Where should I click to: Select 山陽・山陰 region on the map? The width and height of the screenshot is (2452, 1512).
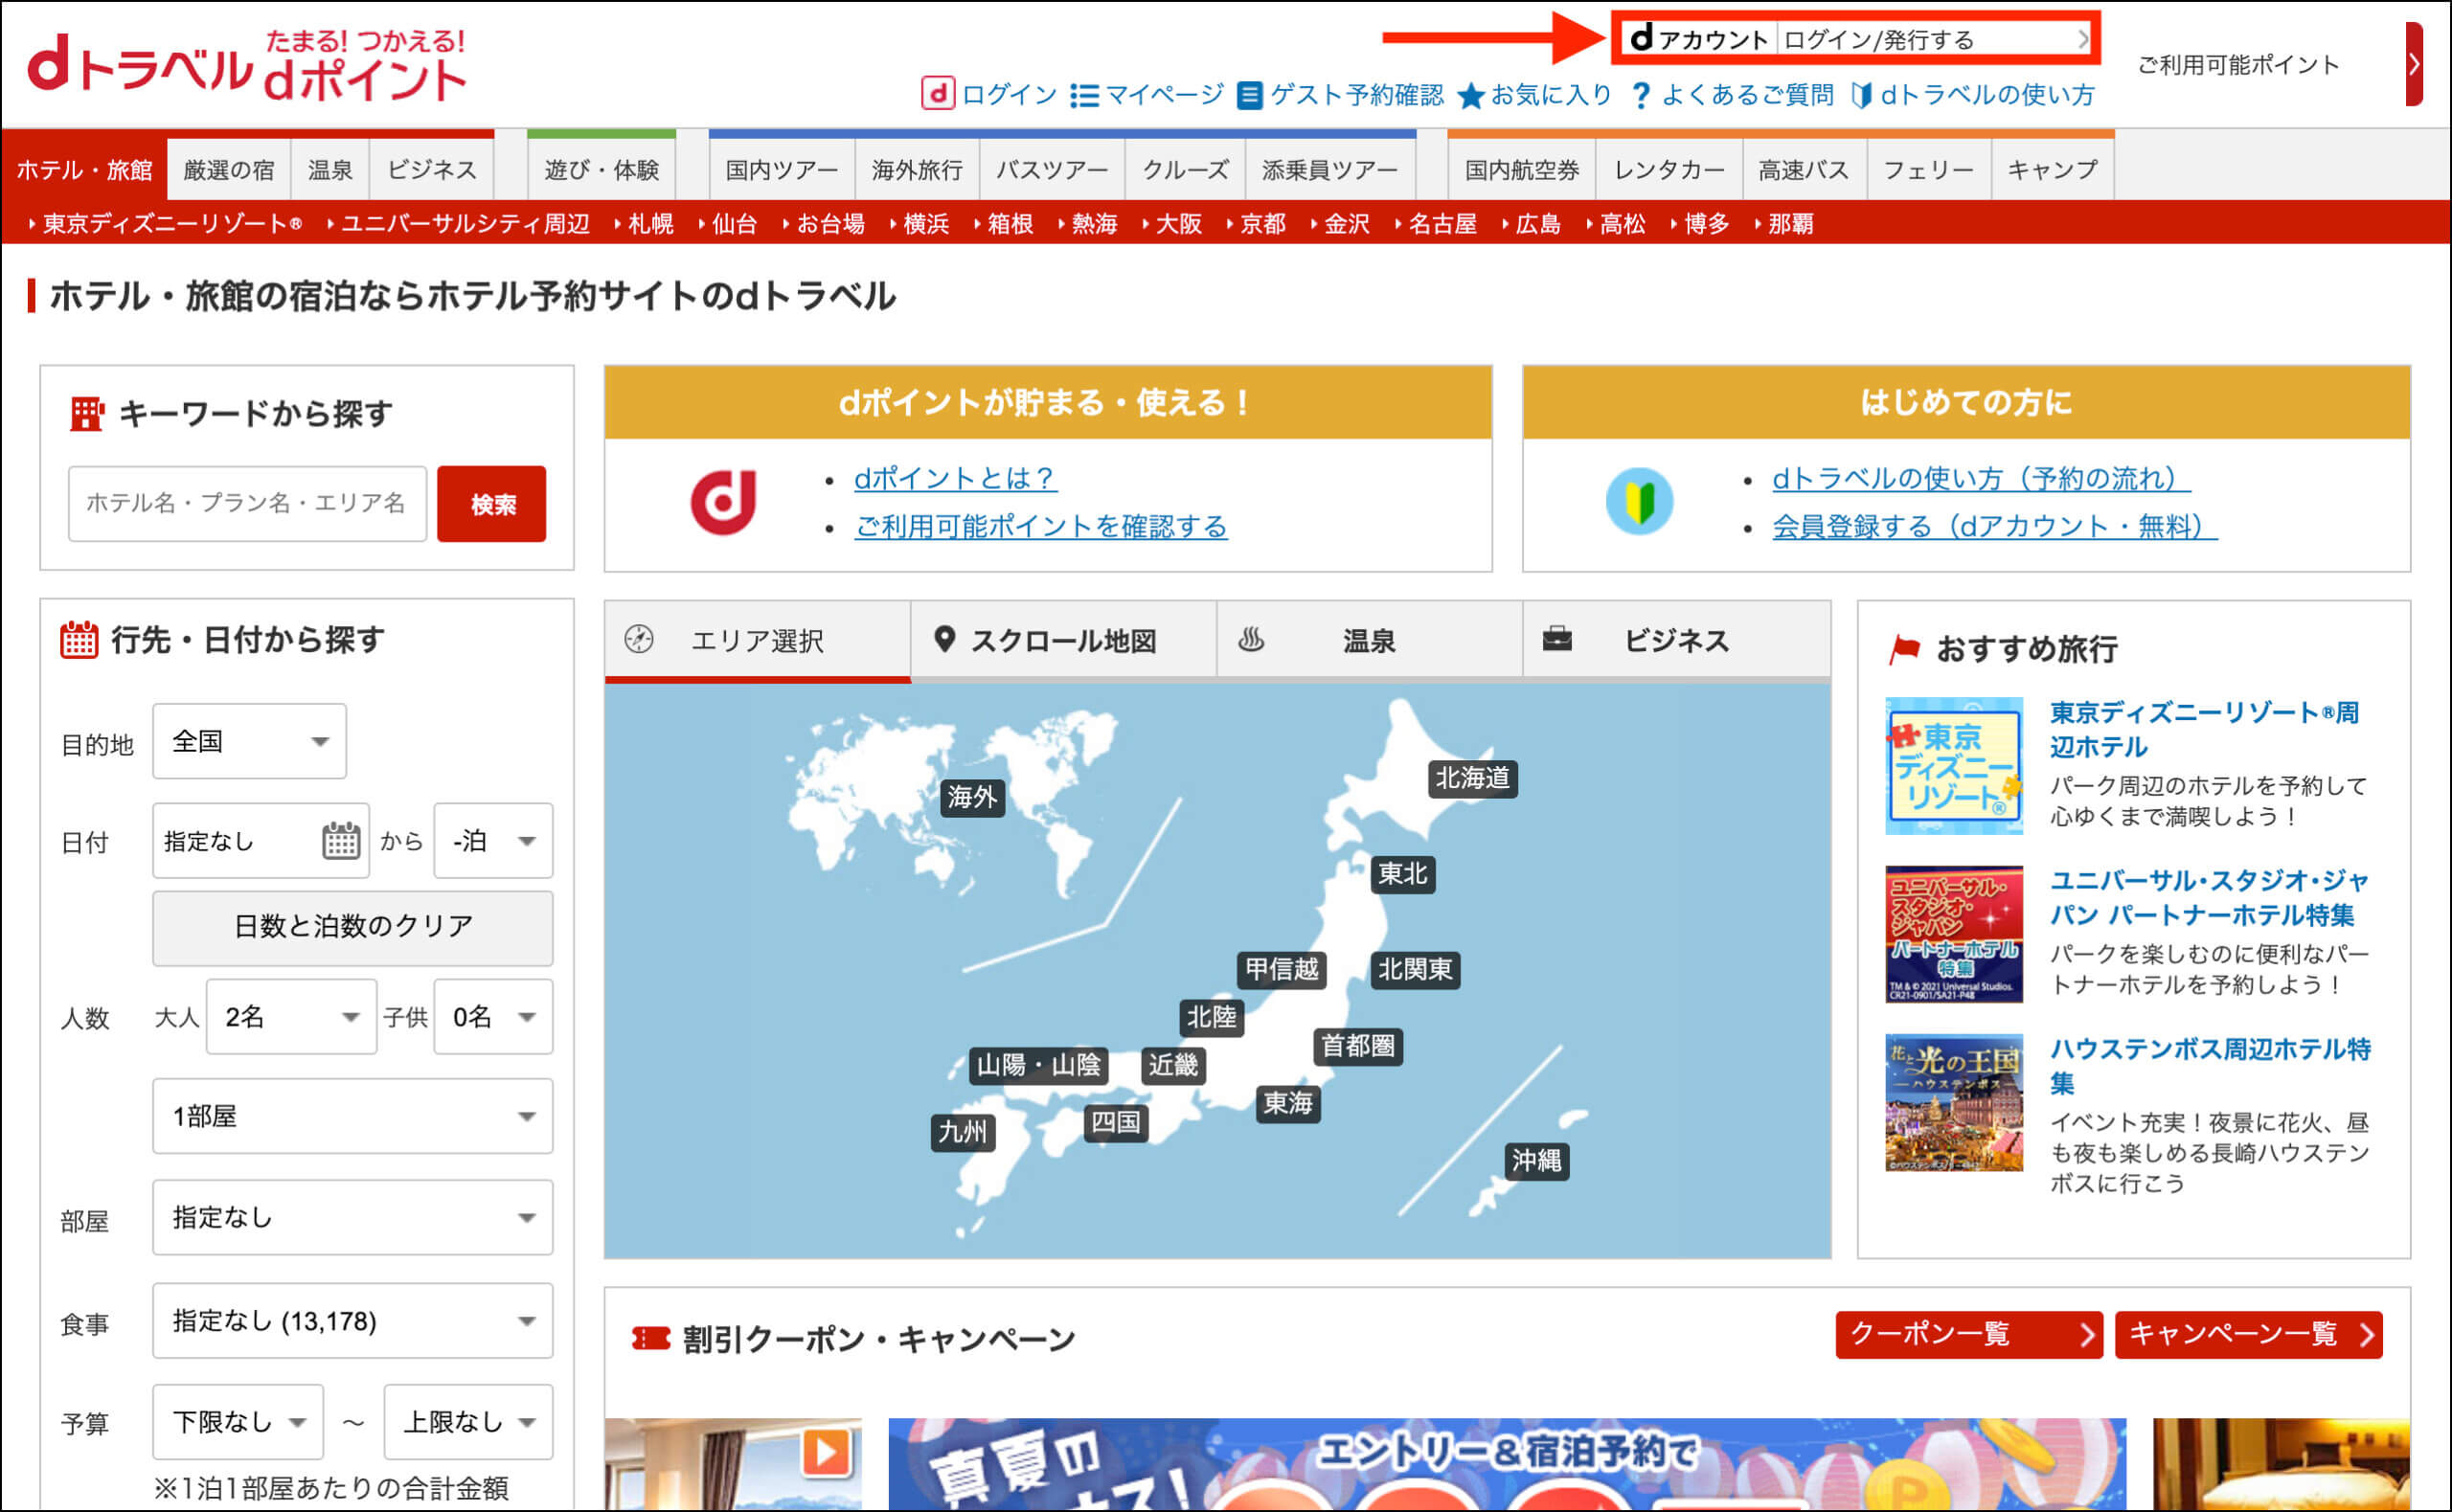[1039, 1065]
